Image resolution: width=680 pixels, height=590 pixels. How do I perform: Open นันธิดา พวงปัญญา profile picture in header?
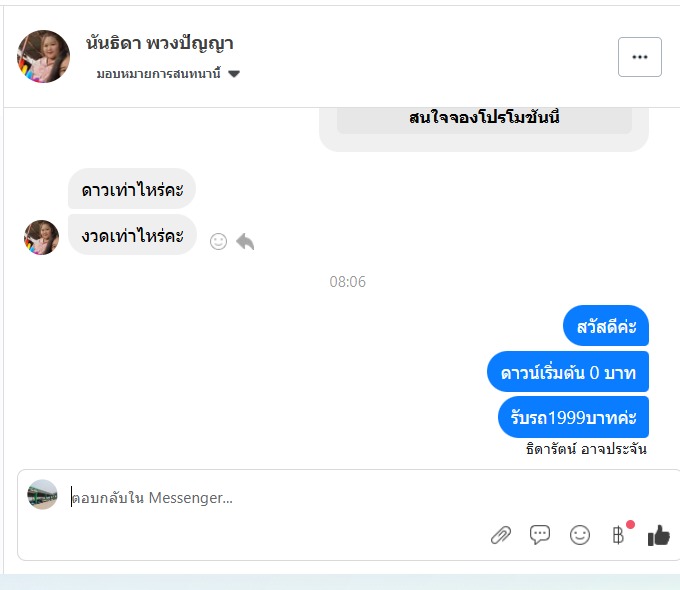tap(43, 56)
